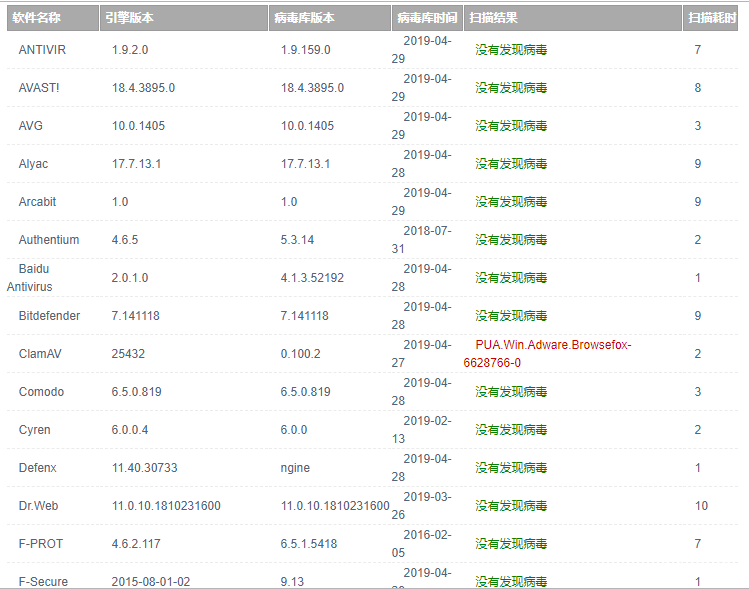Click Arcabit scan result 没有发现病毒
The height and width of the screenshot is (589, 749).
tap(511, 202)
